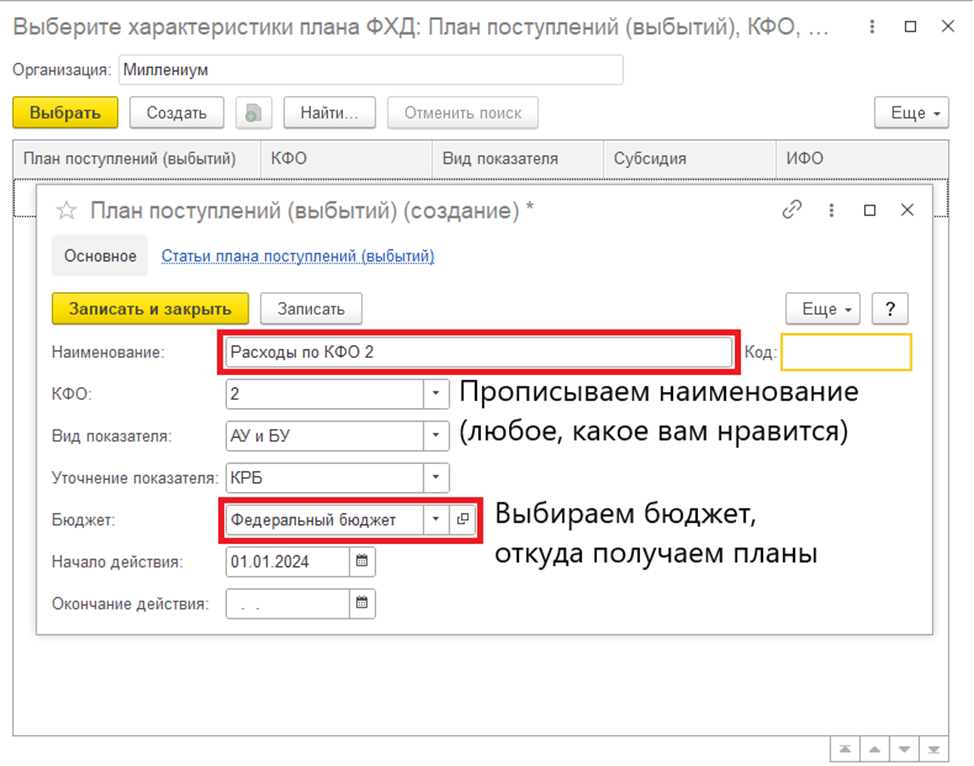
Task: Expand the Вид показателя dropdown
Action: [x=436, y=435]
